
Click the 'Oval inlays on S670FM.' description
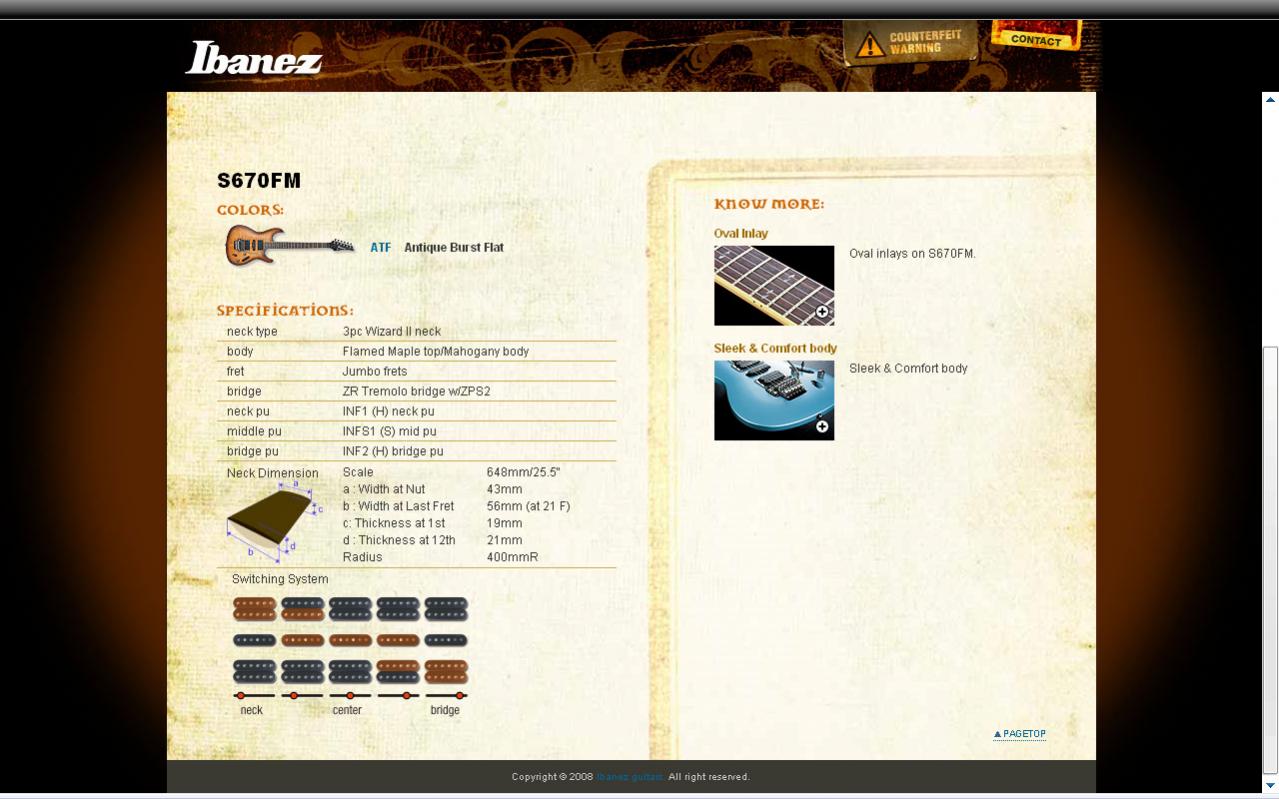point(913,254)
